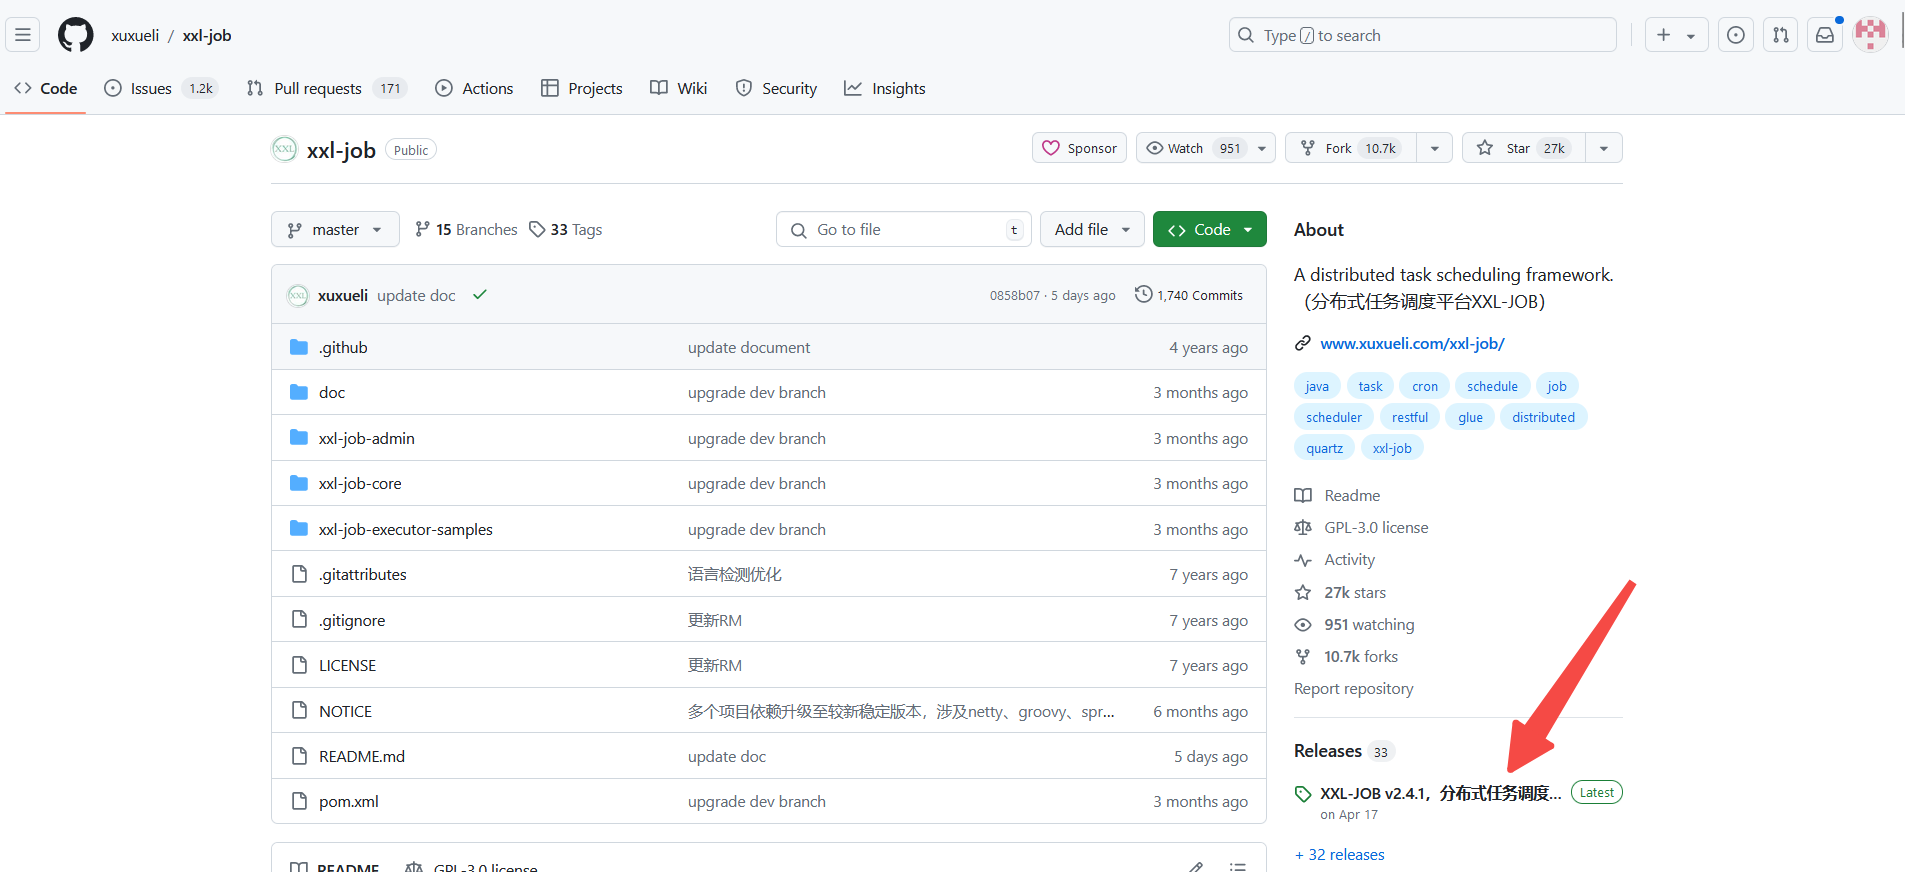The image size is (1905, 872).
Task: Expand the fork options caret
Action: [1435, 148]
